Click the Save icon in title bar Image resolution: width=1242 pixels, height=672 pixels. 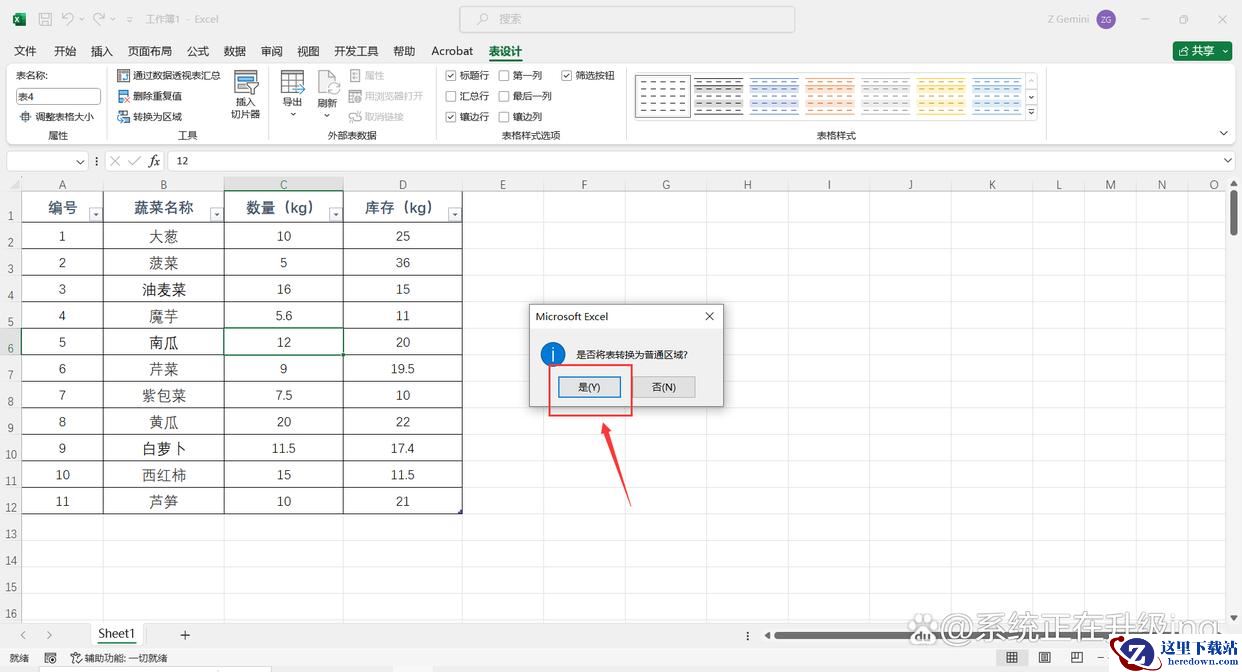[45, 19]
